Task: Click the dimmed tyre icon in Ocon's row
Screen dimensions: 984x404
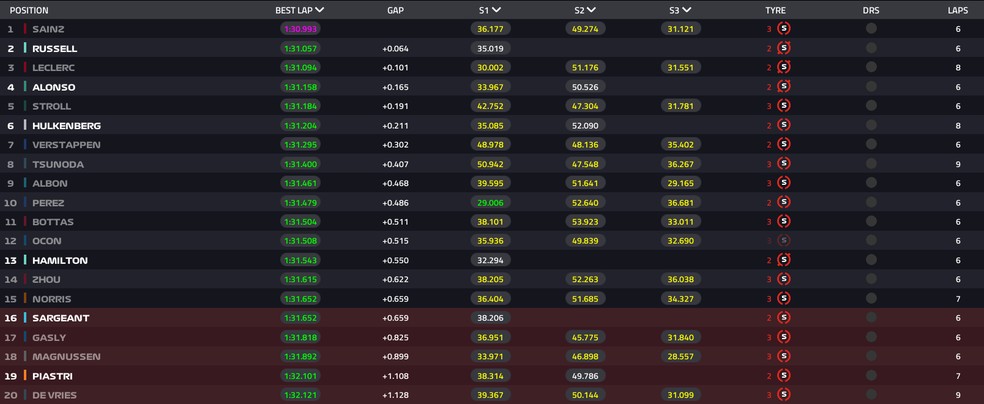Action: pyautogui.click(x=784, y=240)
